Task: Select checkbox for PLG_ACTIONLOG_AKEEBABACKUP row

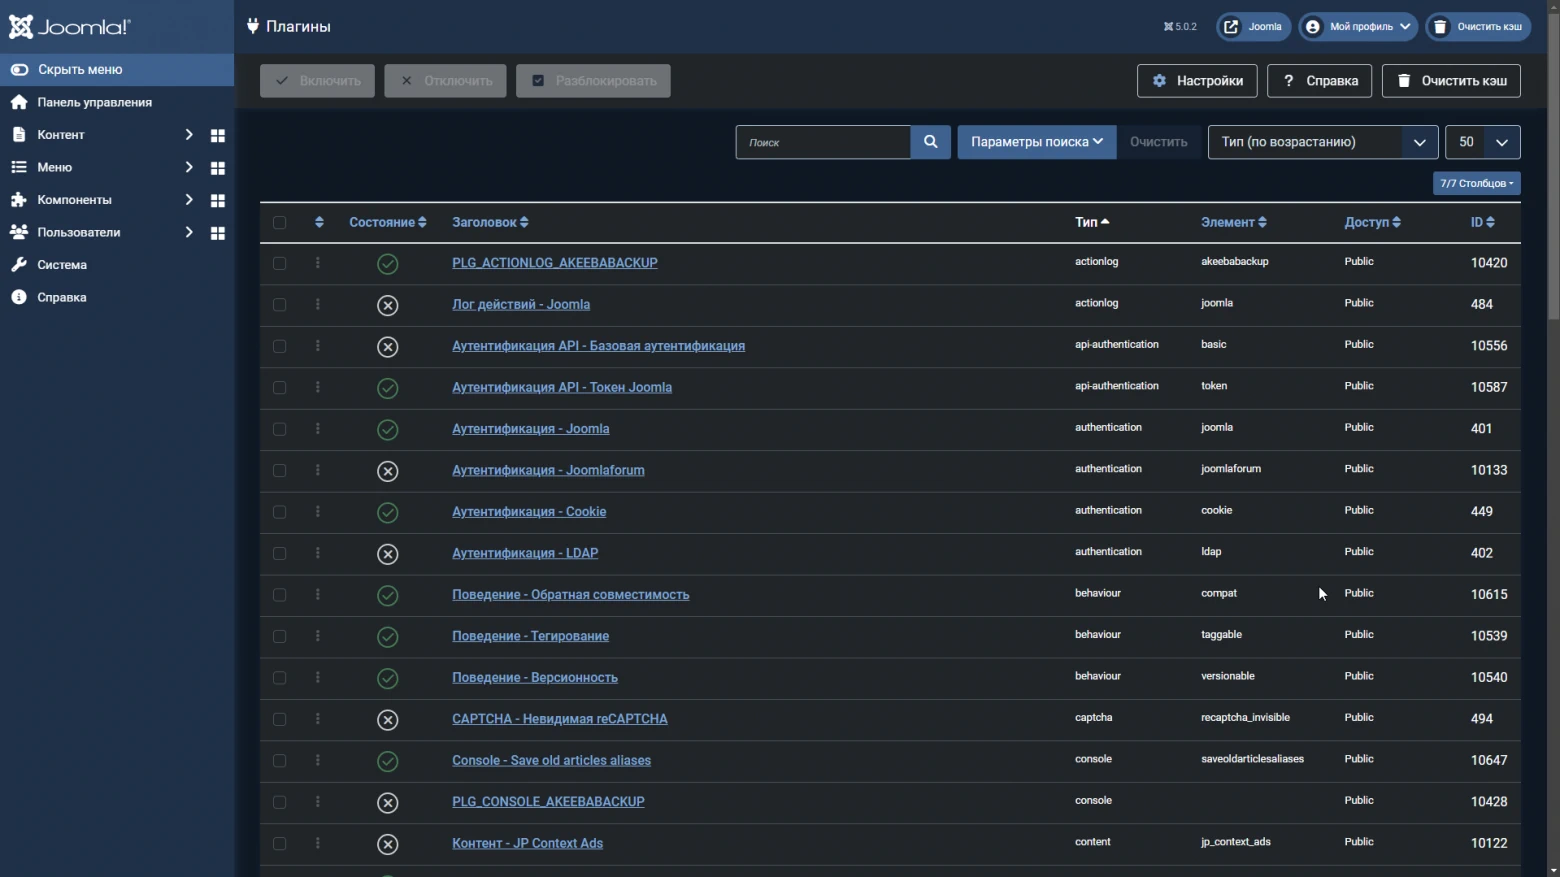Action: coord(279,263)
